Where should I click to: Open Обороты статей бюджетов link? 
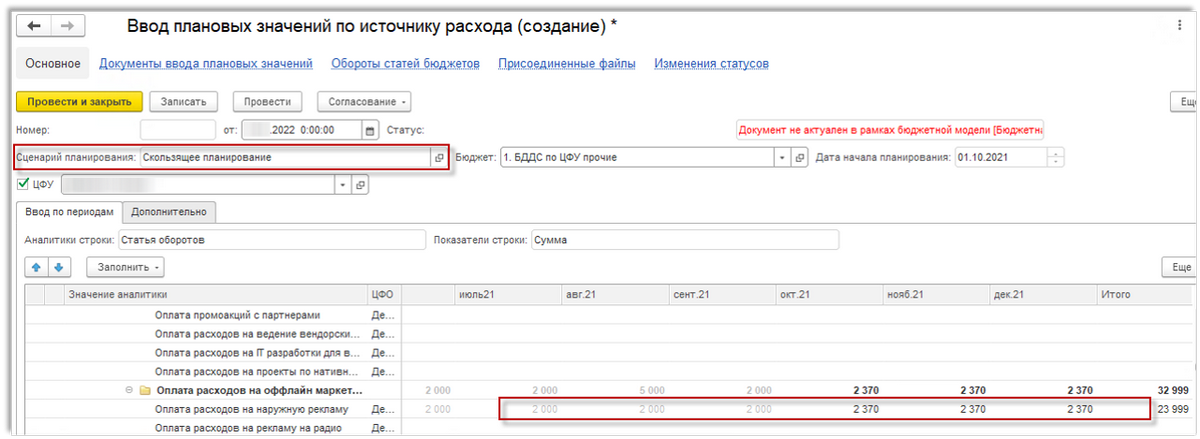[406, 64]
